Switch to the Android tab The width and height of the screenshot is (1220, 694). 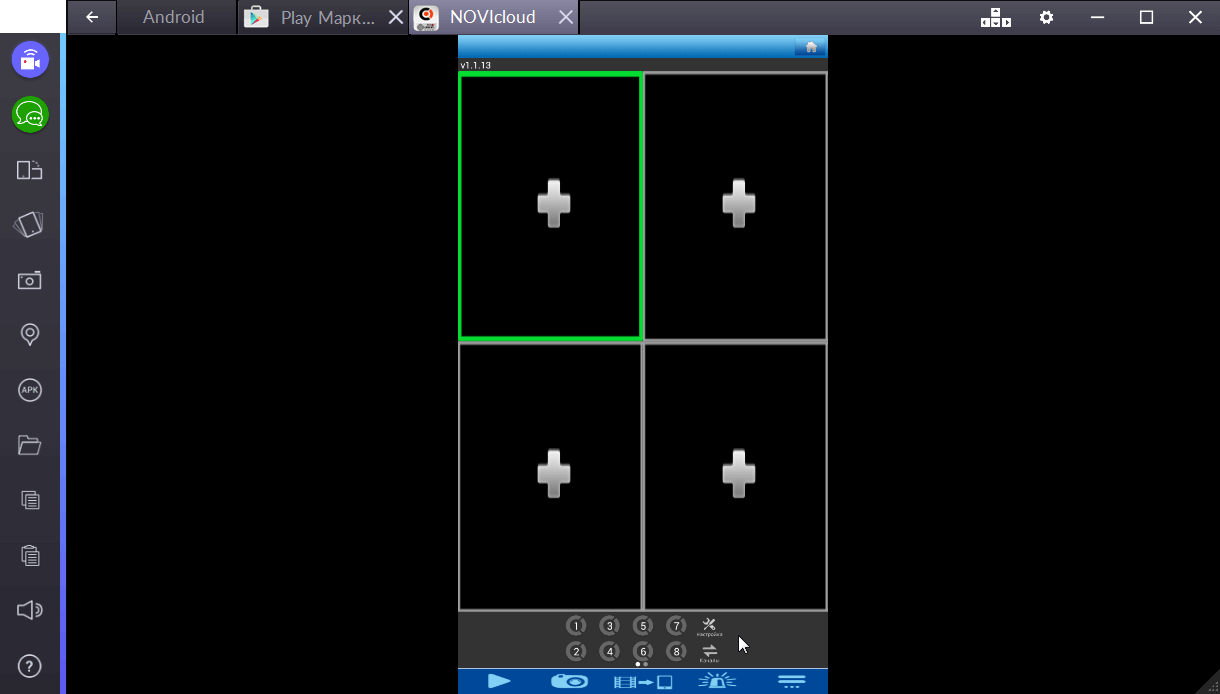173,17
